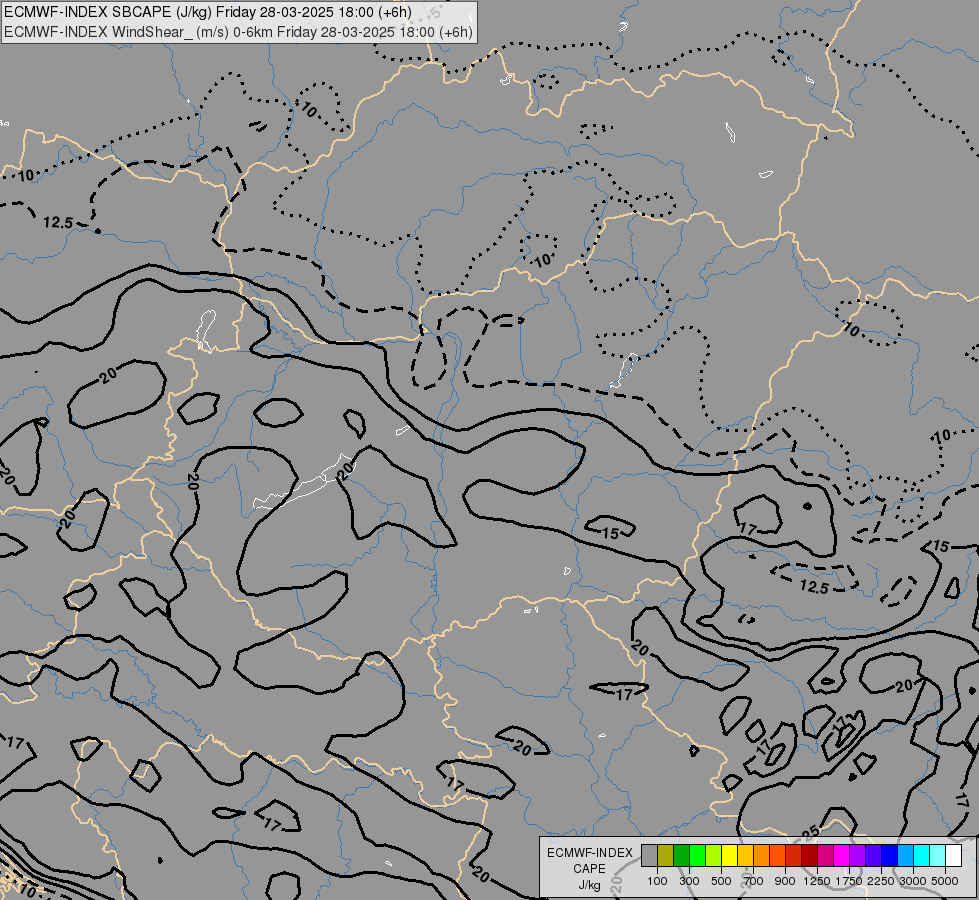Image resolution: width=979 pixels, height=900 pixels.
Task: Click the 900 legend scale value
Action: click(785, 881)
